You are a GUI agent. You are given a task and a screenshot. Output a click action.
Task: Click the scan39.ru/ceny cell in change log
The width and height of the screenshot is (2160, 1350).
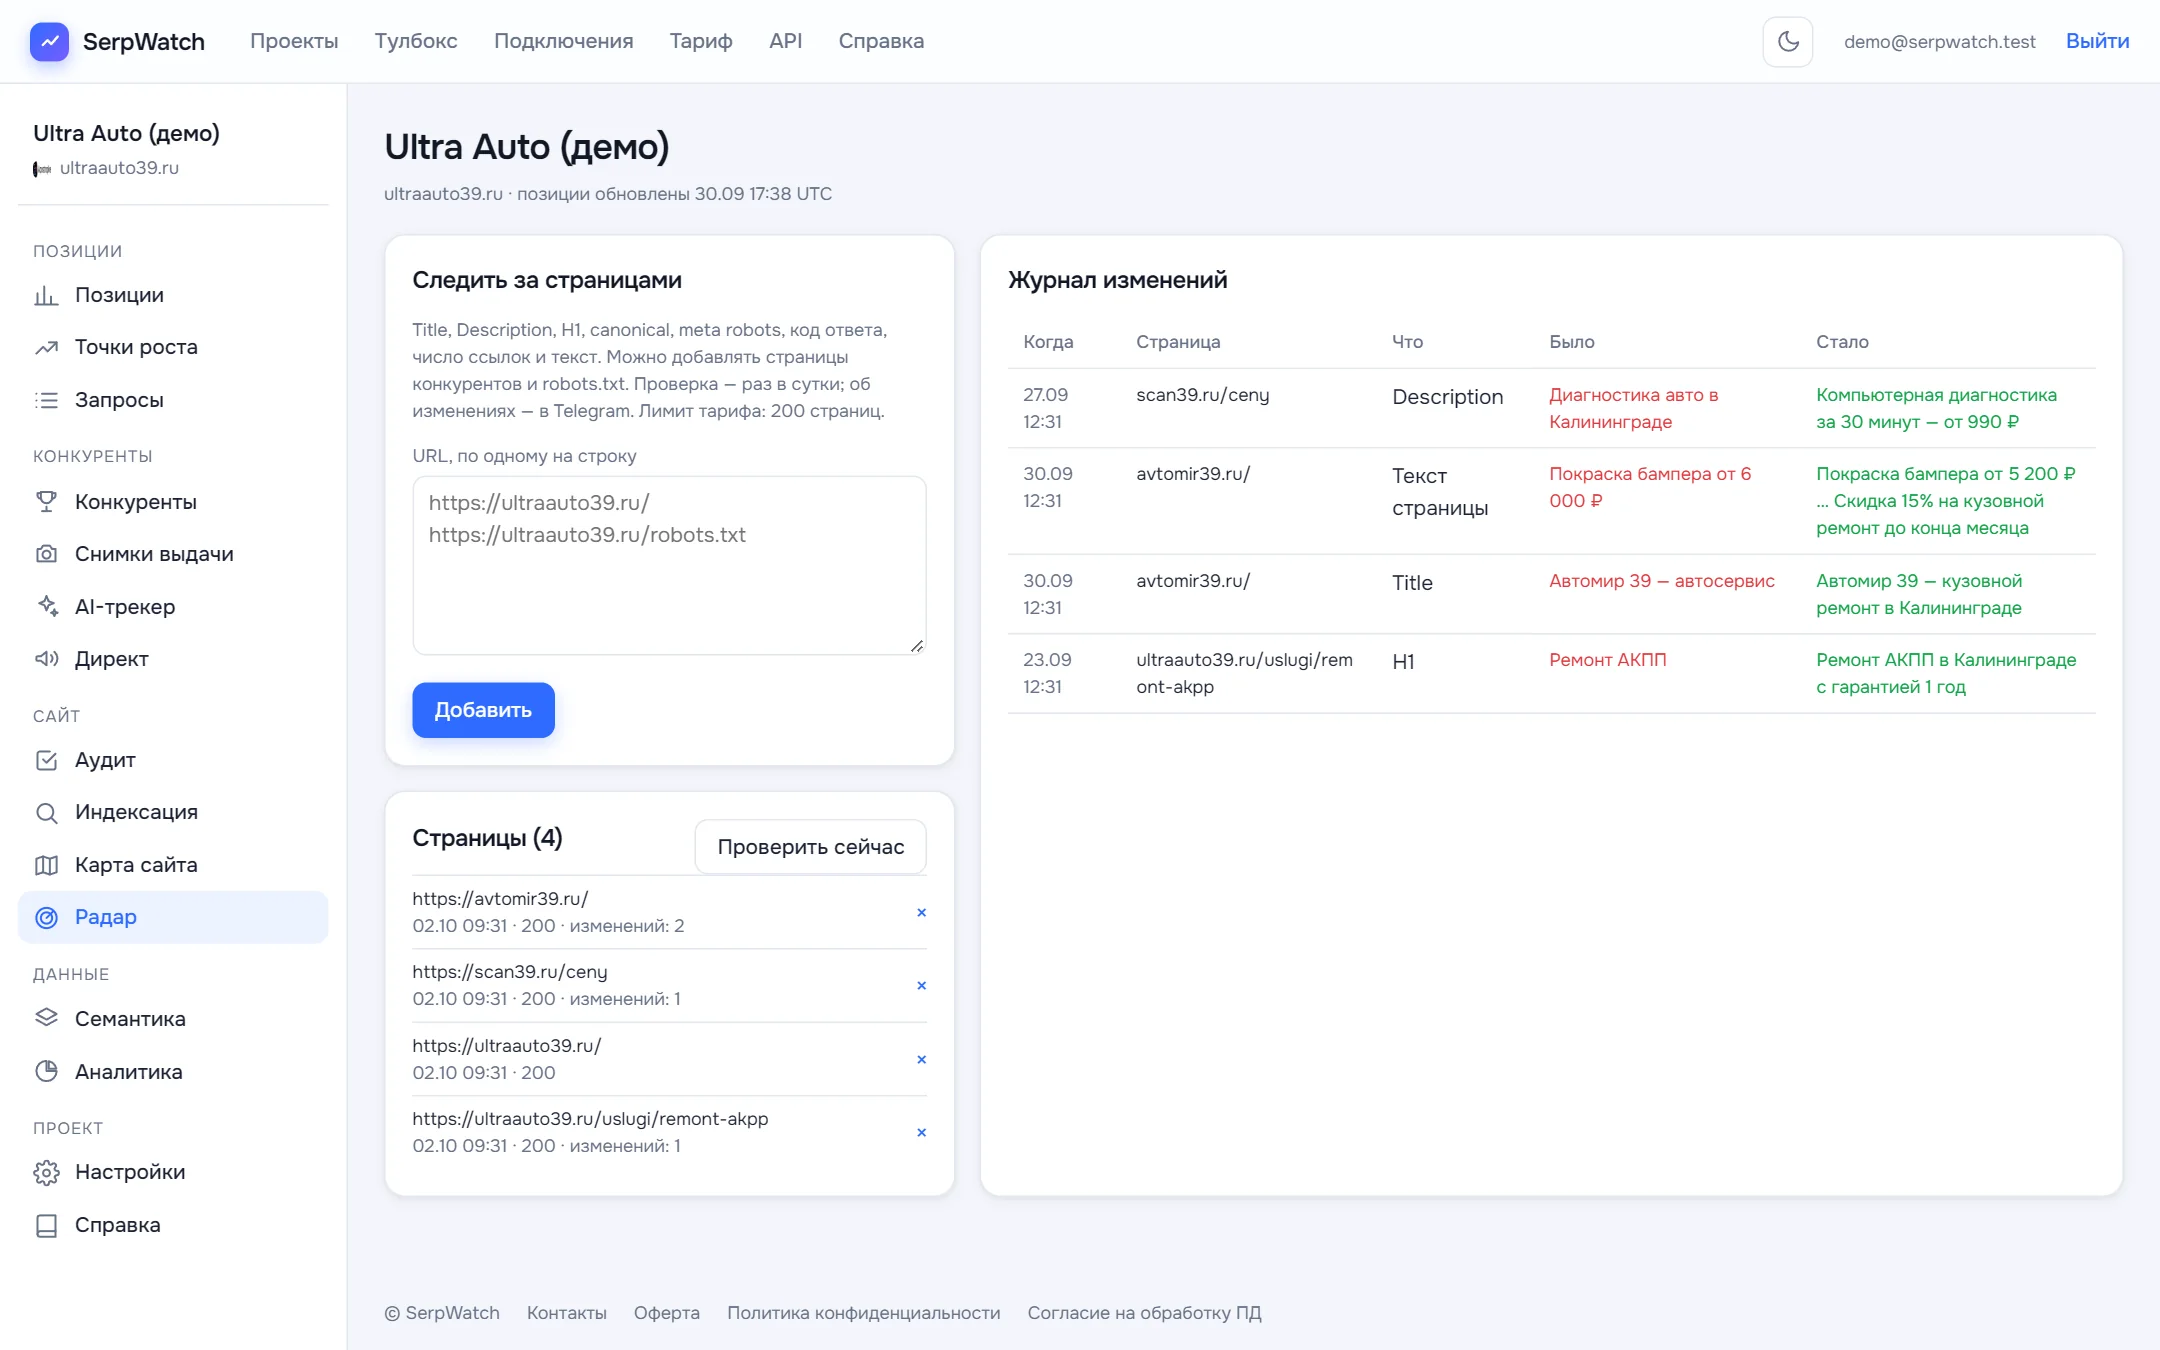[x=1202, y=395]
